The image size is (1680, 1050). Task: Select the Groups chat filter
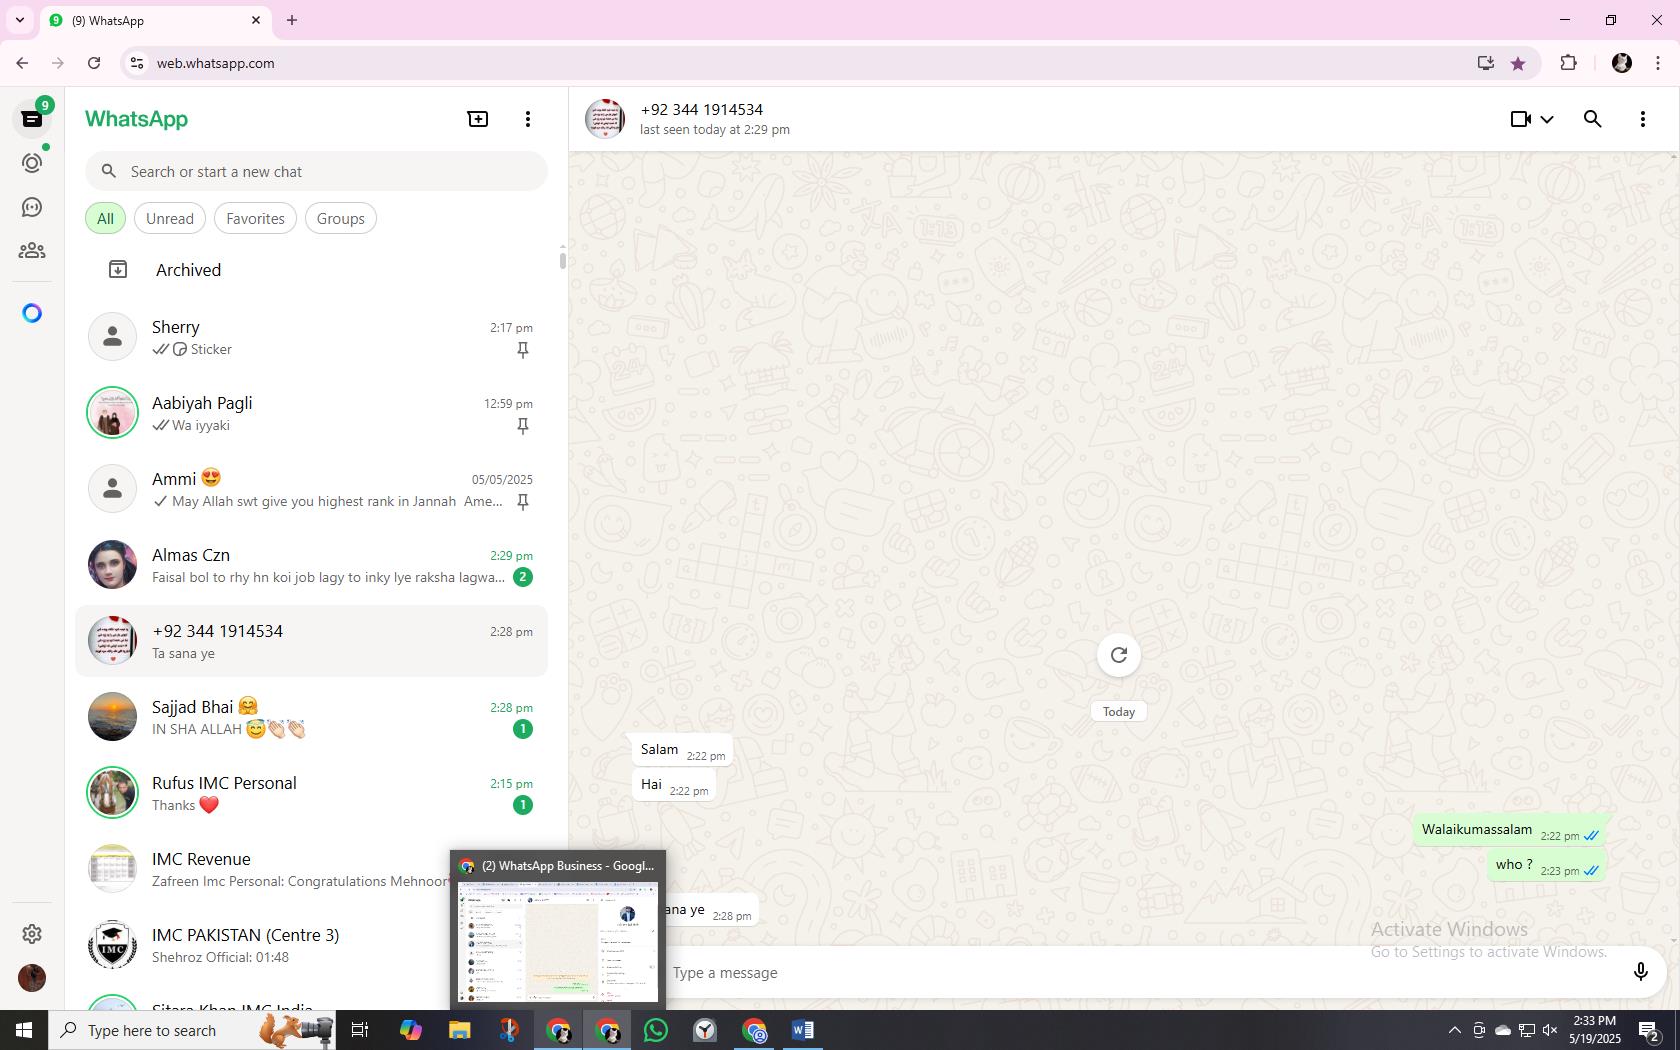click(341, 218)
